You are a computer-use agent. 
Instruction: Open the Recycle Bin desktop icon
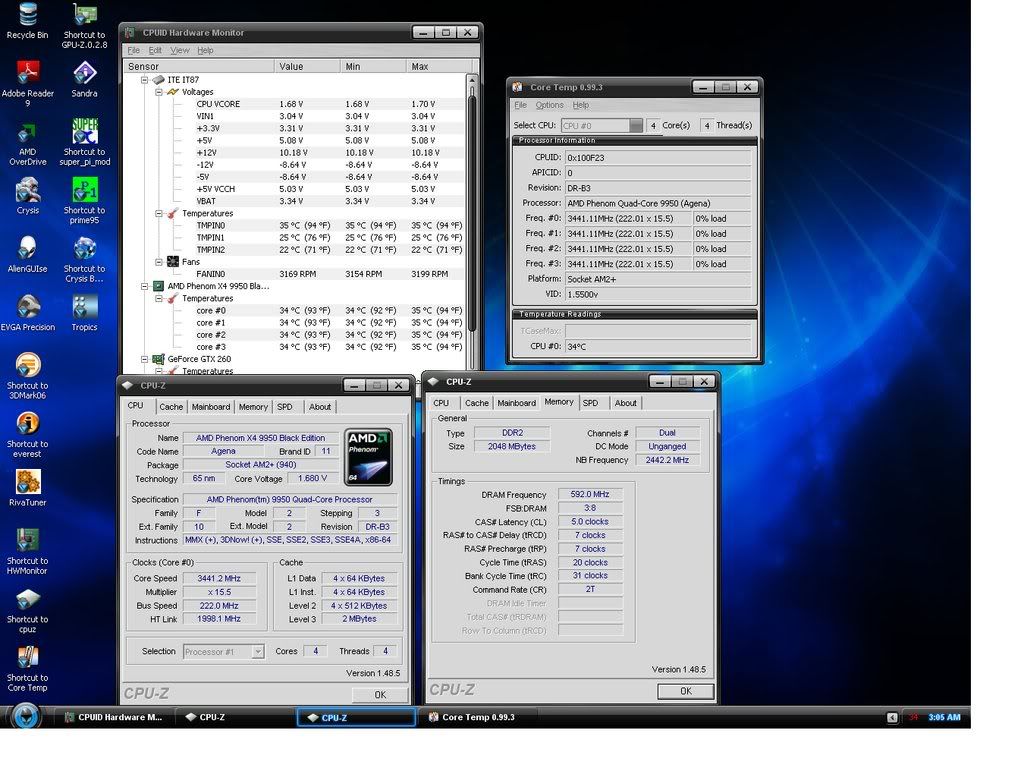click(27, 20)
